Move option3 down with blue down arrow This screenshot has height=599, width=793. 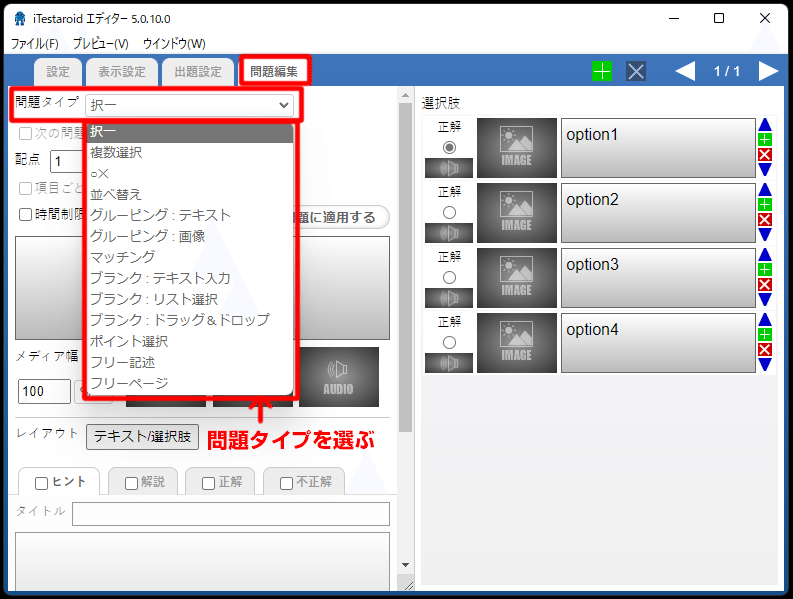[765, 298]
